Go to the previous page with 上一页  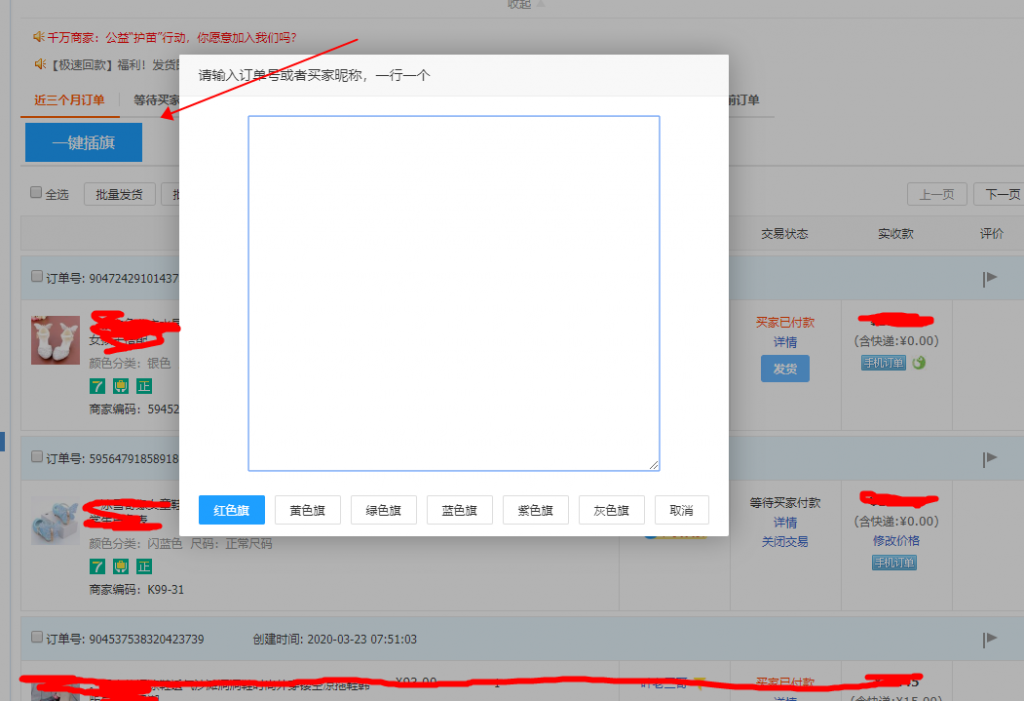click(937, 195)
